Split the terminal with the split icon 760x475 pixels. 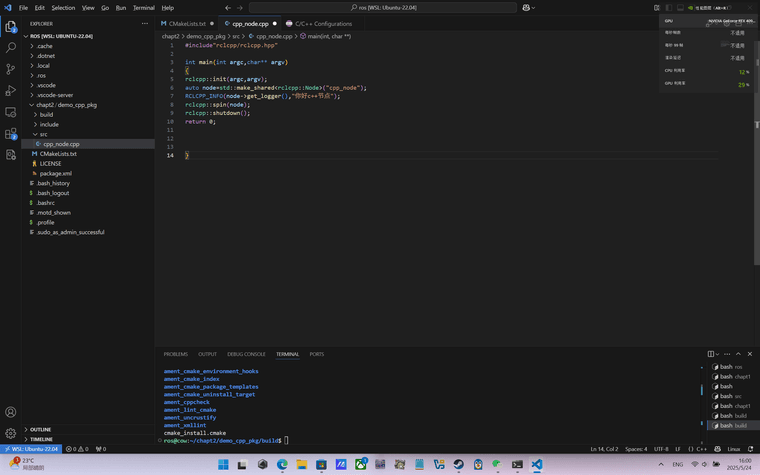pyautogui.click(x=711, y=354)
